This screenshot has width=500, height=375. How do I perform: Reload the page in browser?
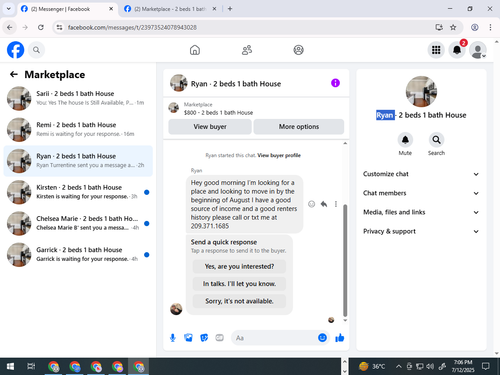41,27
